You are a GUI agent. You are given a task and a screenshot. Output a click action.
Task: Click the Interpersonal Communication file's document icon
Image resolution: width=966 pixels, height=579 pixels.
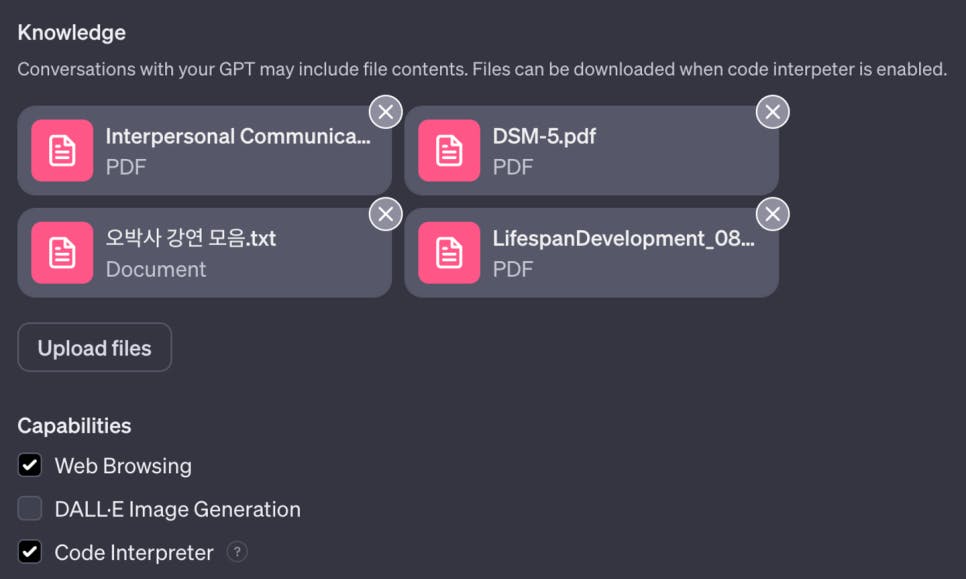[x=62, y=151]
